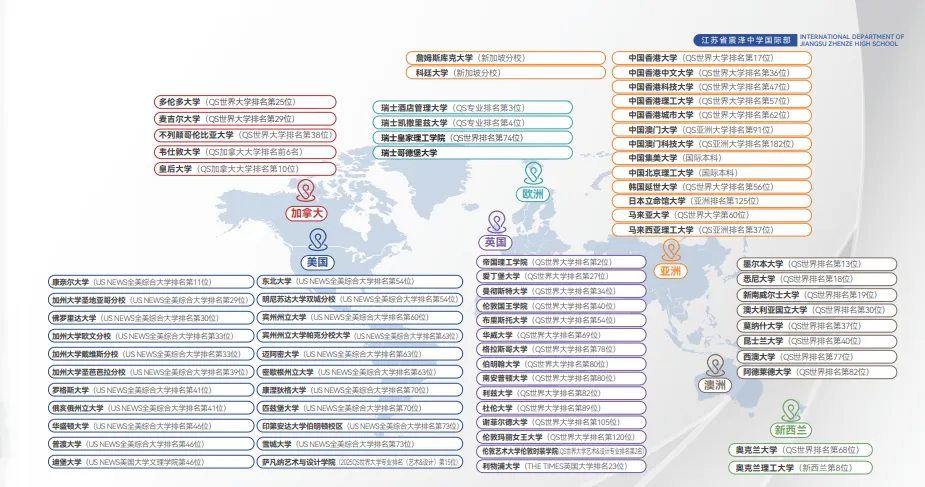Click the 萨凡纳艺术与设计学院 entry

[x=360, y=462]
